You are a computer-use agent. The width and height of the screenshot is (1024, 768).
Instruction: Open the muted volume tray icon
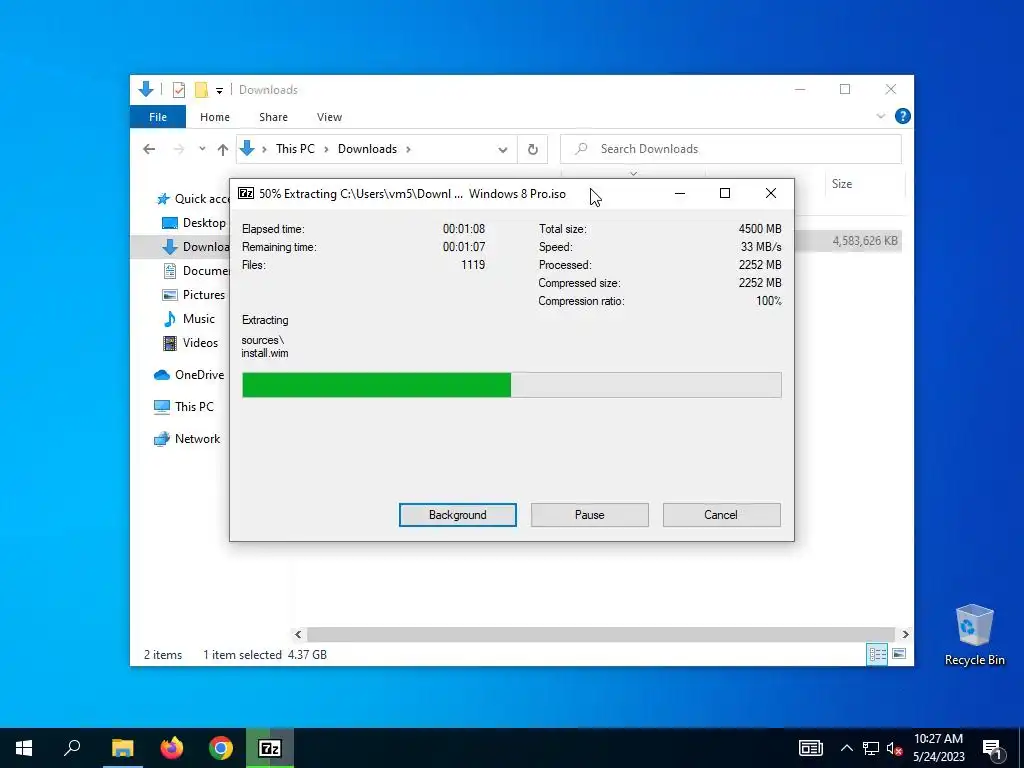point(894,748)
